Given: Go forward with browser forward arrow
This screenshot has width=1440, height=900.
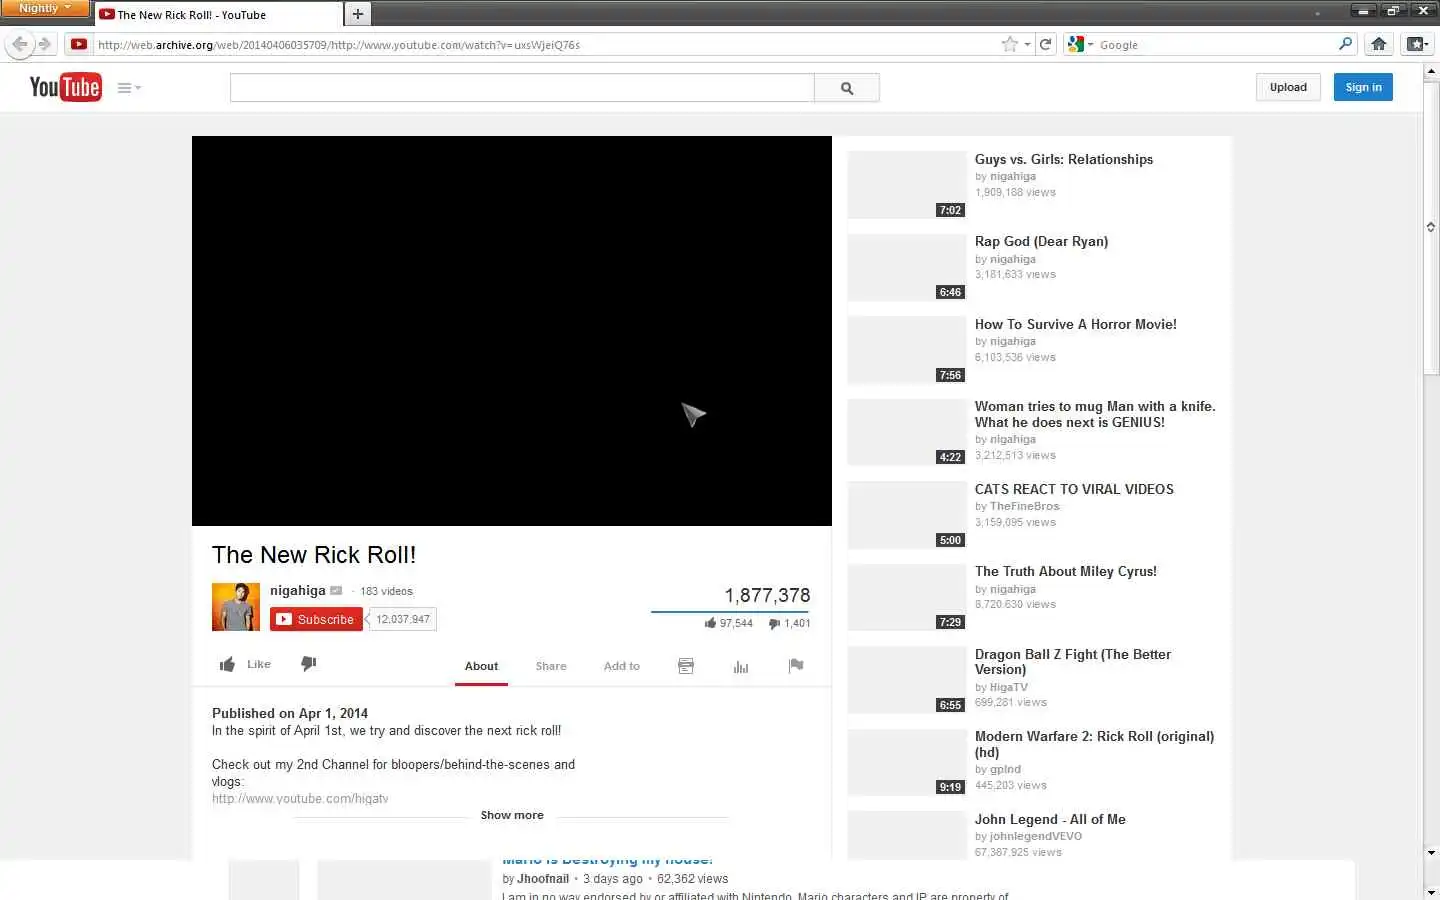Looking at the screenshot, I should pos(45,44).
